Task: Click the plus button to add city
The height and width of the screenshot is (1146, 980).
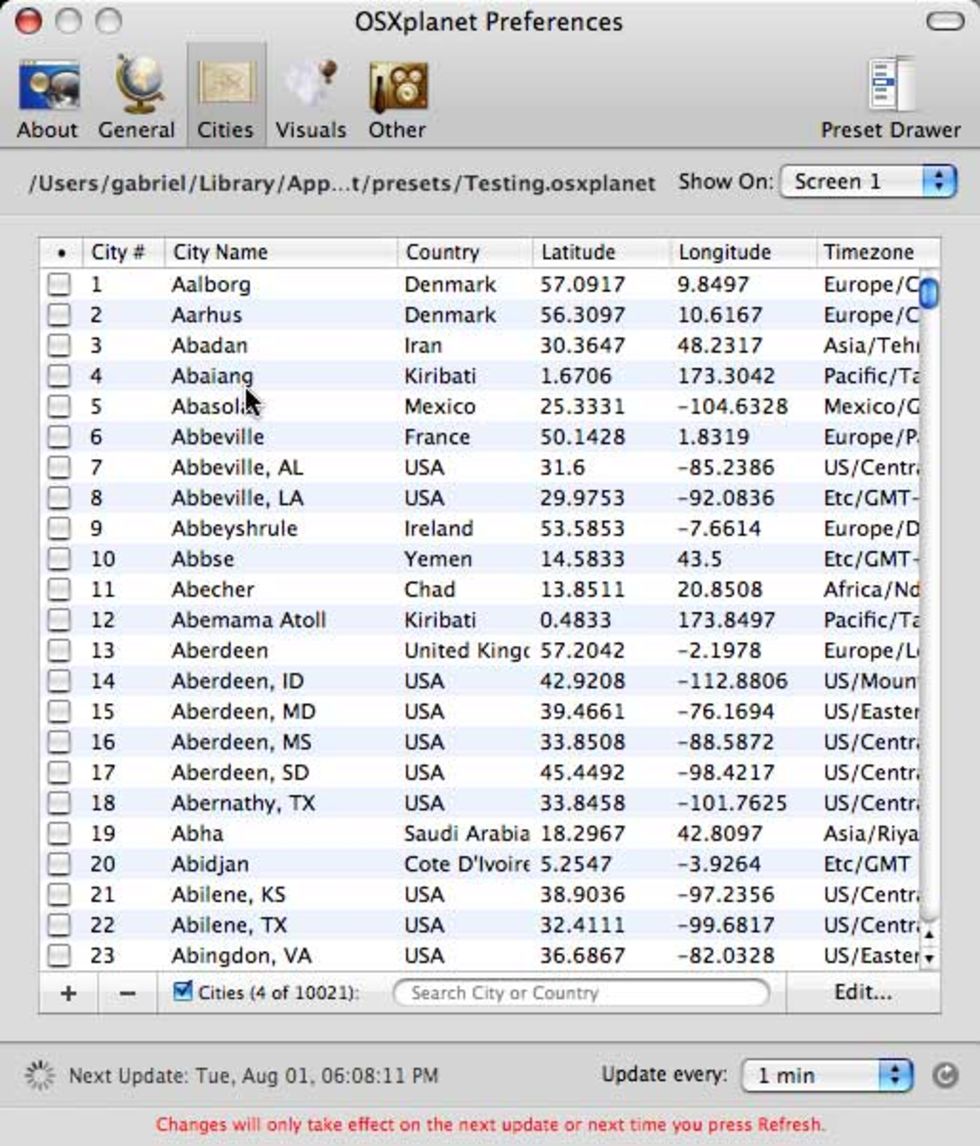Action: pos(68,994)
